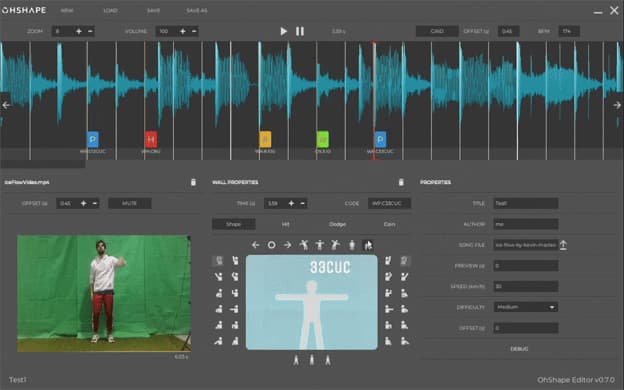Move wall pose right with right arrow icon

coord(287,245)
